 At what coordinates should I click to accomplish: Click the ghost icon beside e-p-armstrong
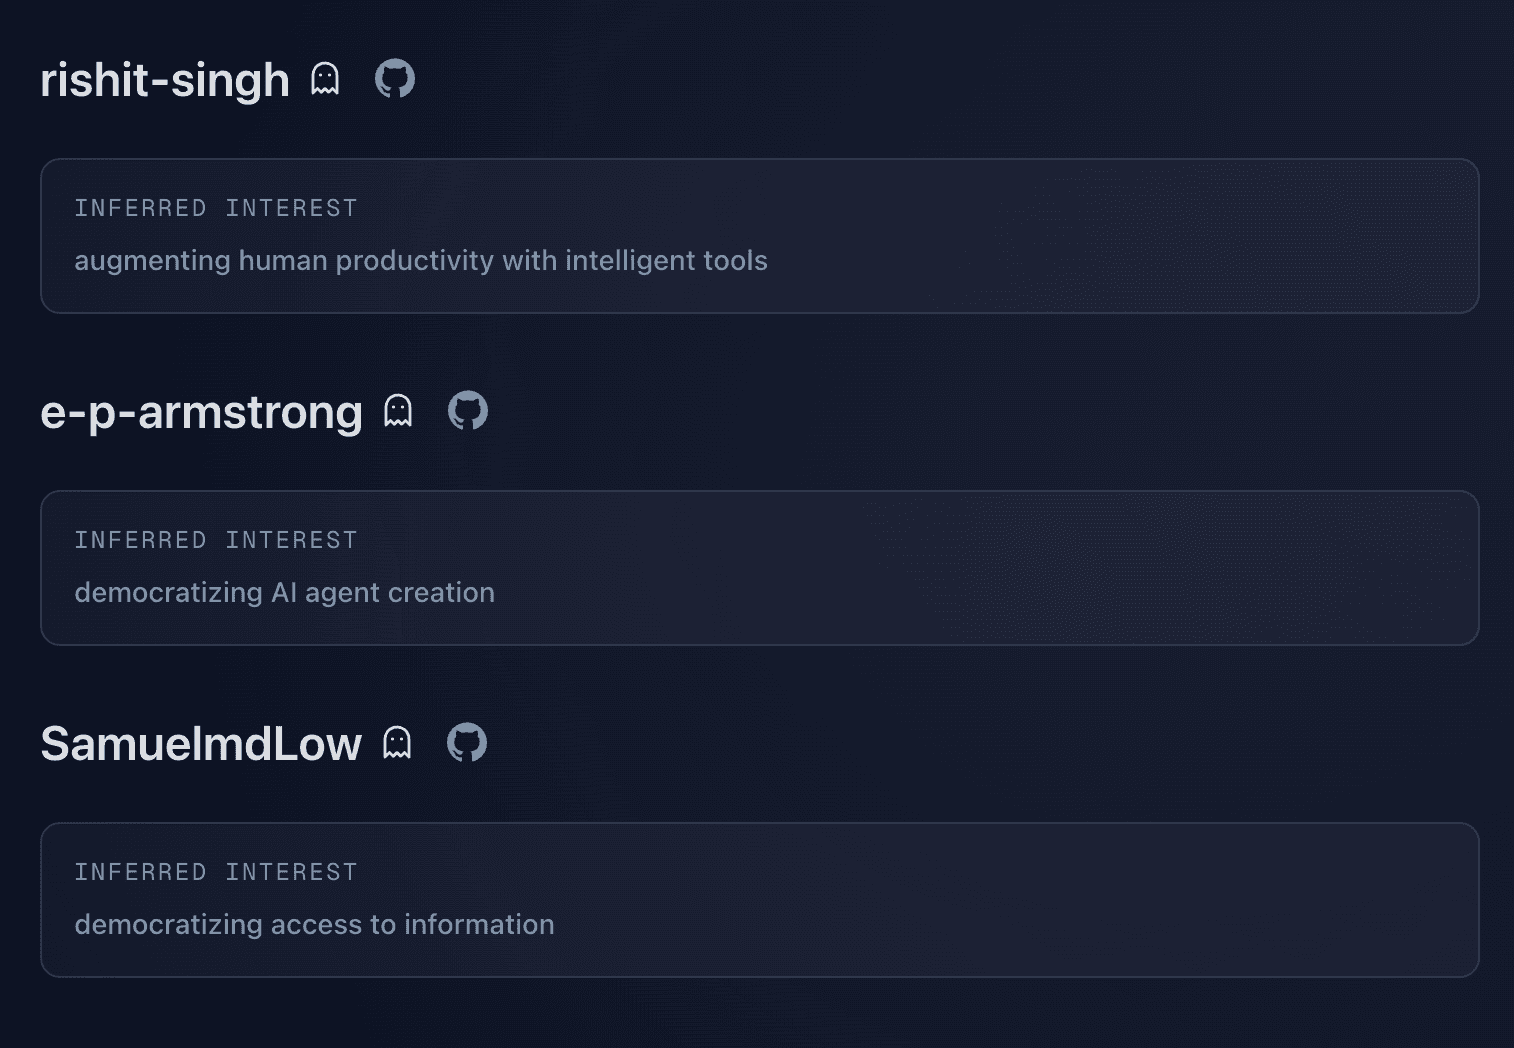[x=399, y=411]
